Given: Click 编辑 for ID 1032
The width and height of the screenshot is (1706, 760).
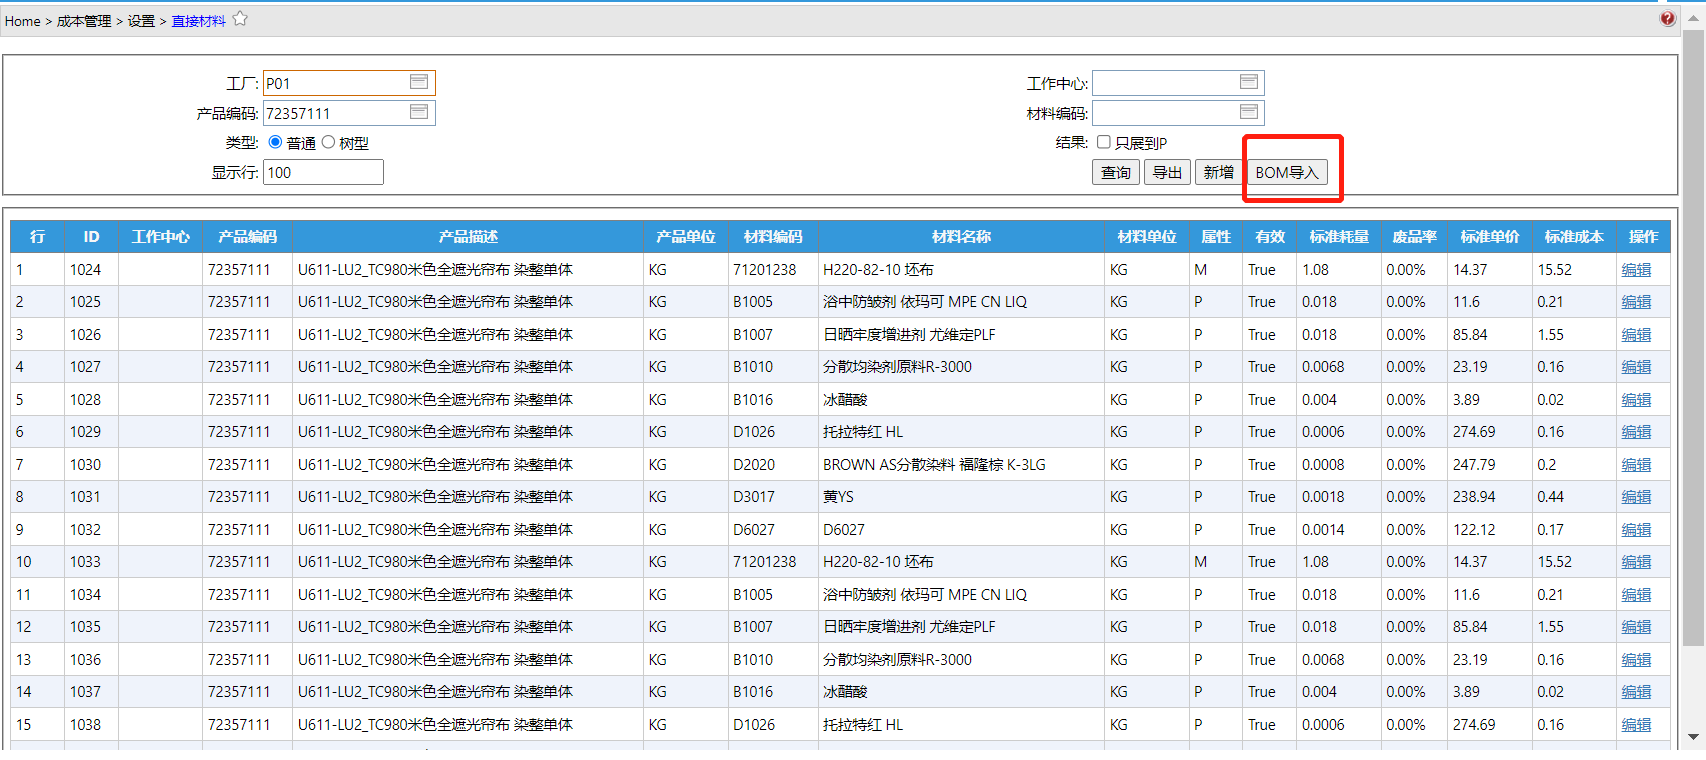Looking at the screenshot, I should [1636, 530].
